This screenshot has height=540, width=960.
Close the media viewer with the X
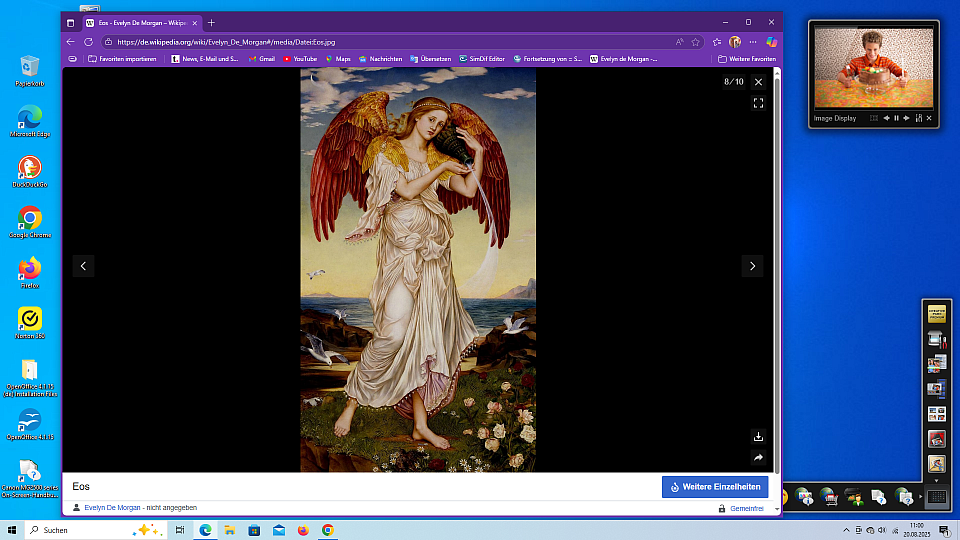tap(759, 81)
